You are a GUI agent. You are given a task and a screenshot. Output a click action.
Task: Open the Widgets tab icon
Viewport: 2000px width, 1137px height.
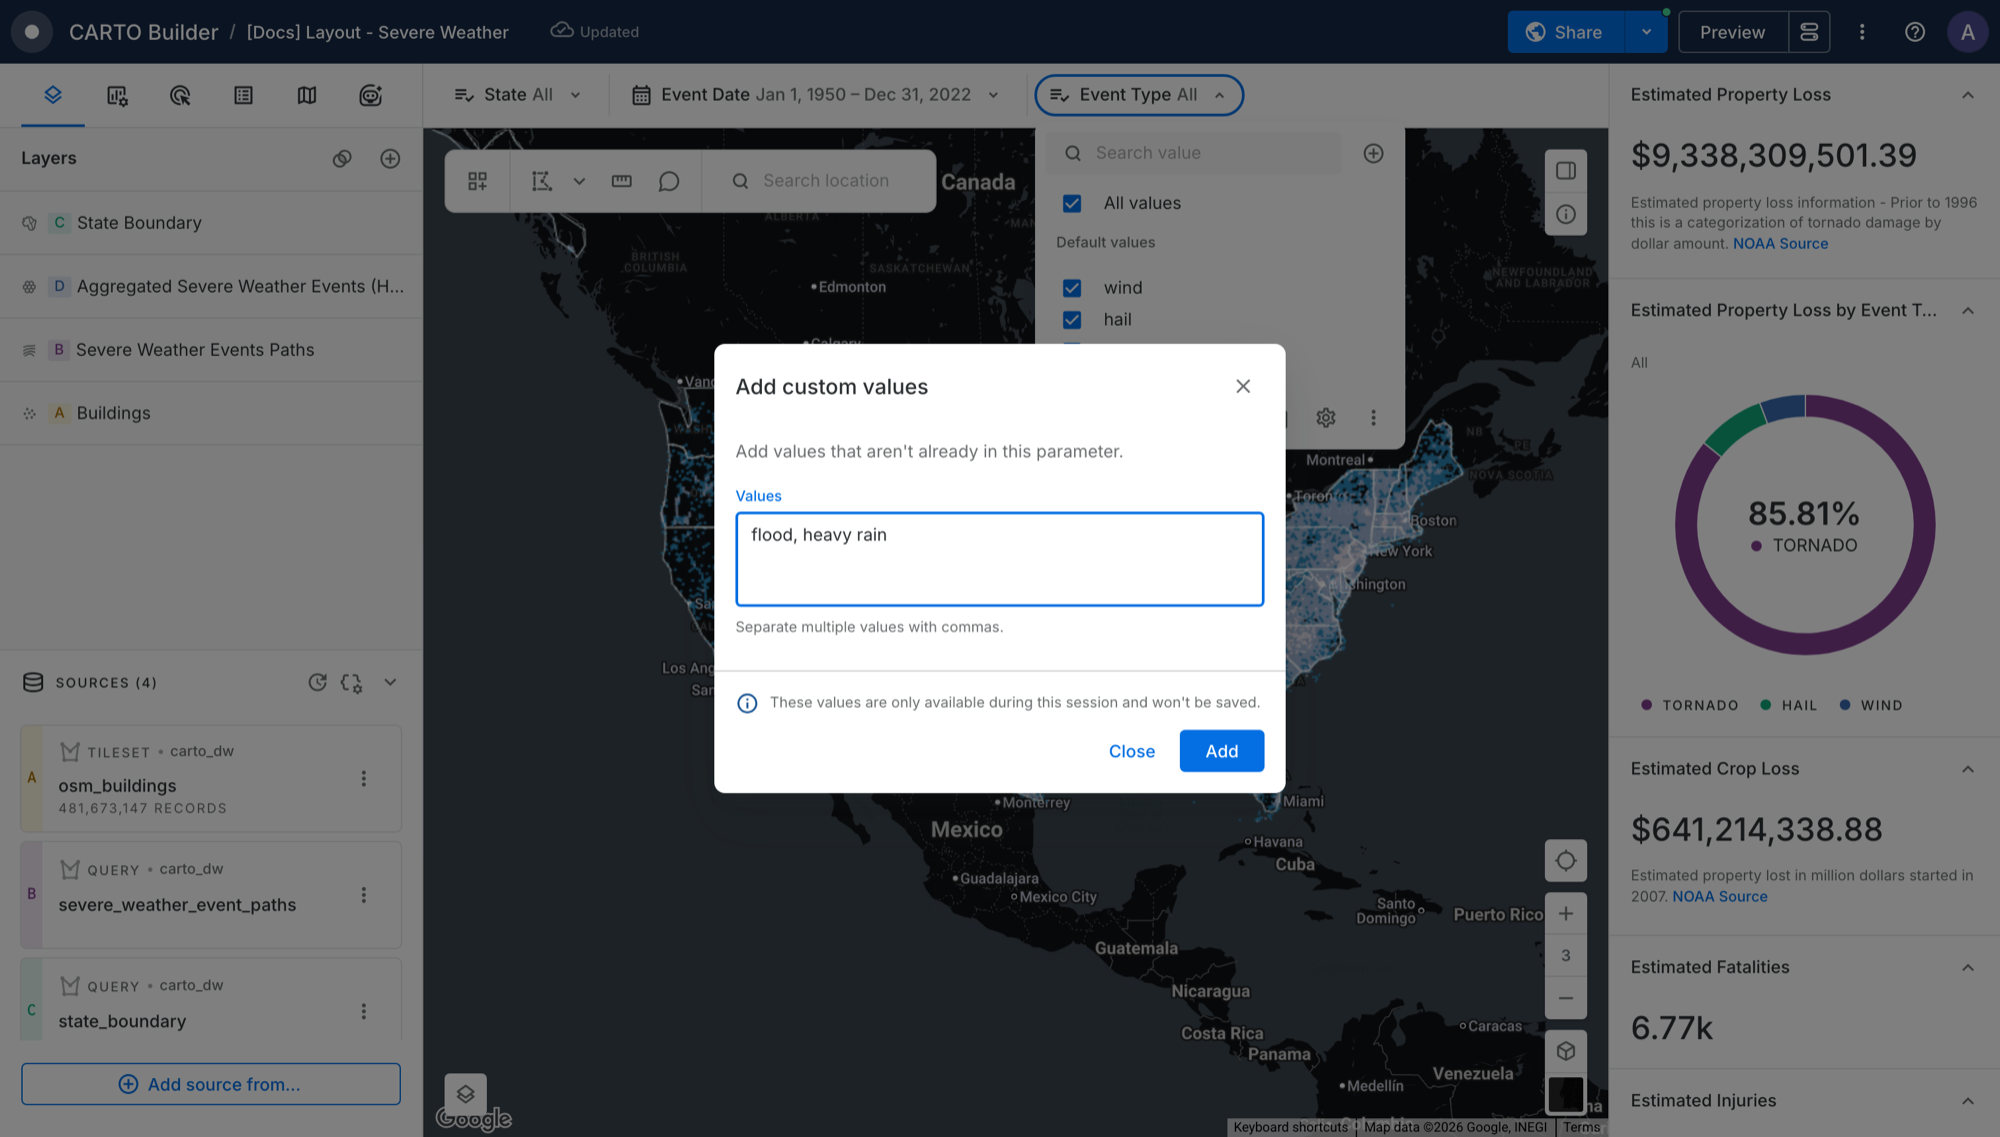coord(117,95)
